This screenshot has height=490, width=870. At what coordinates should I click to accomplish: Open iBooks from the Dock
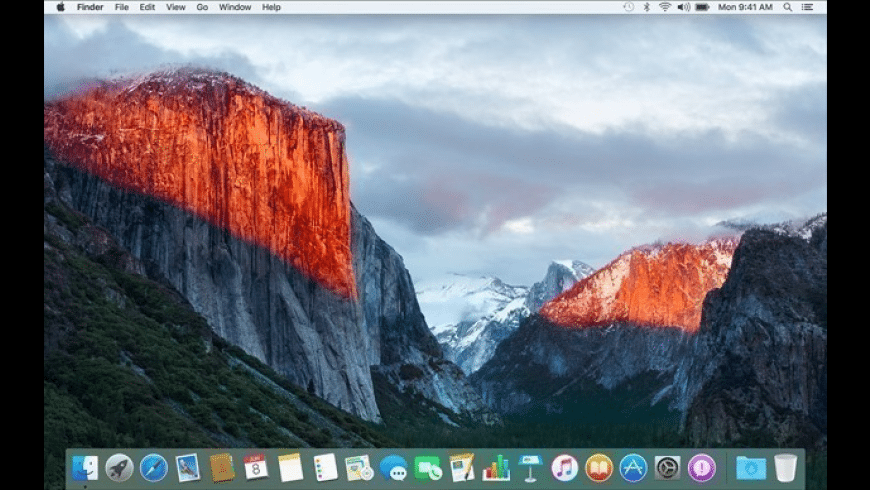pos(599,468)
